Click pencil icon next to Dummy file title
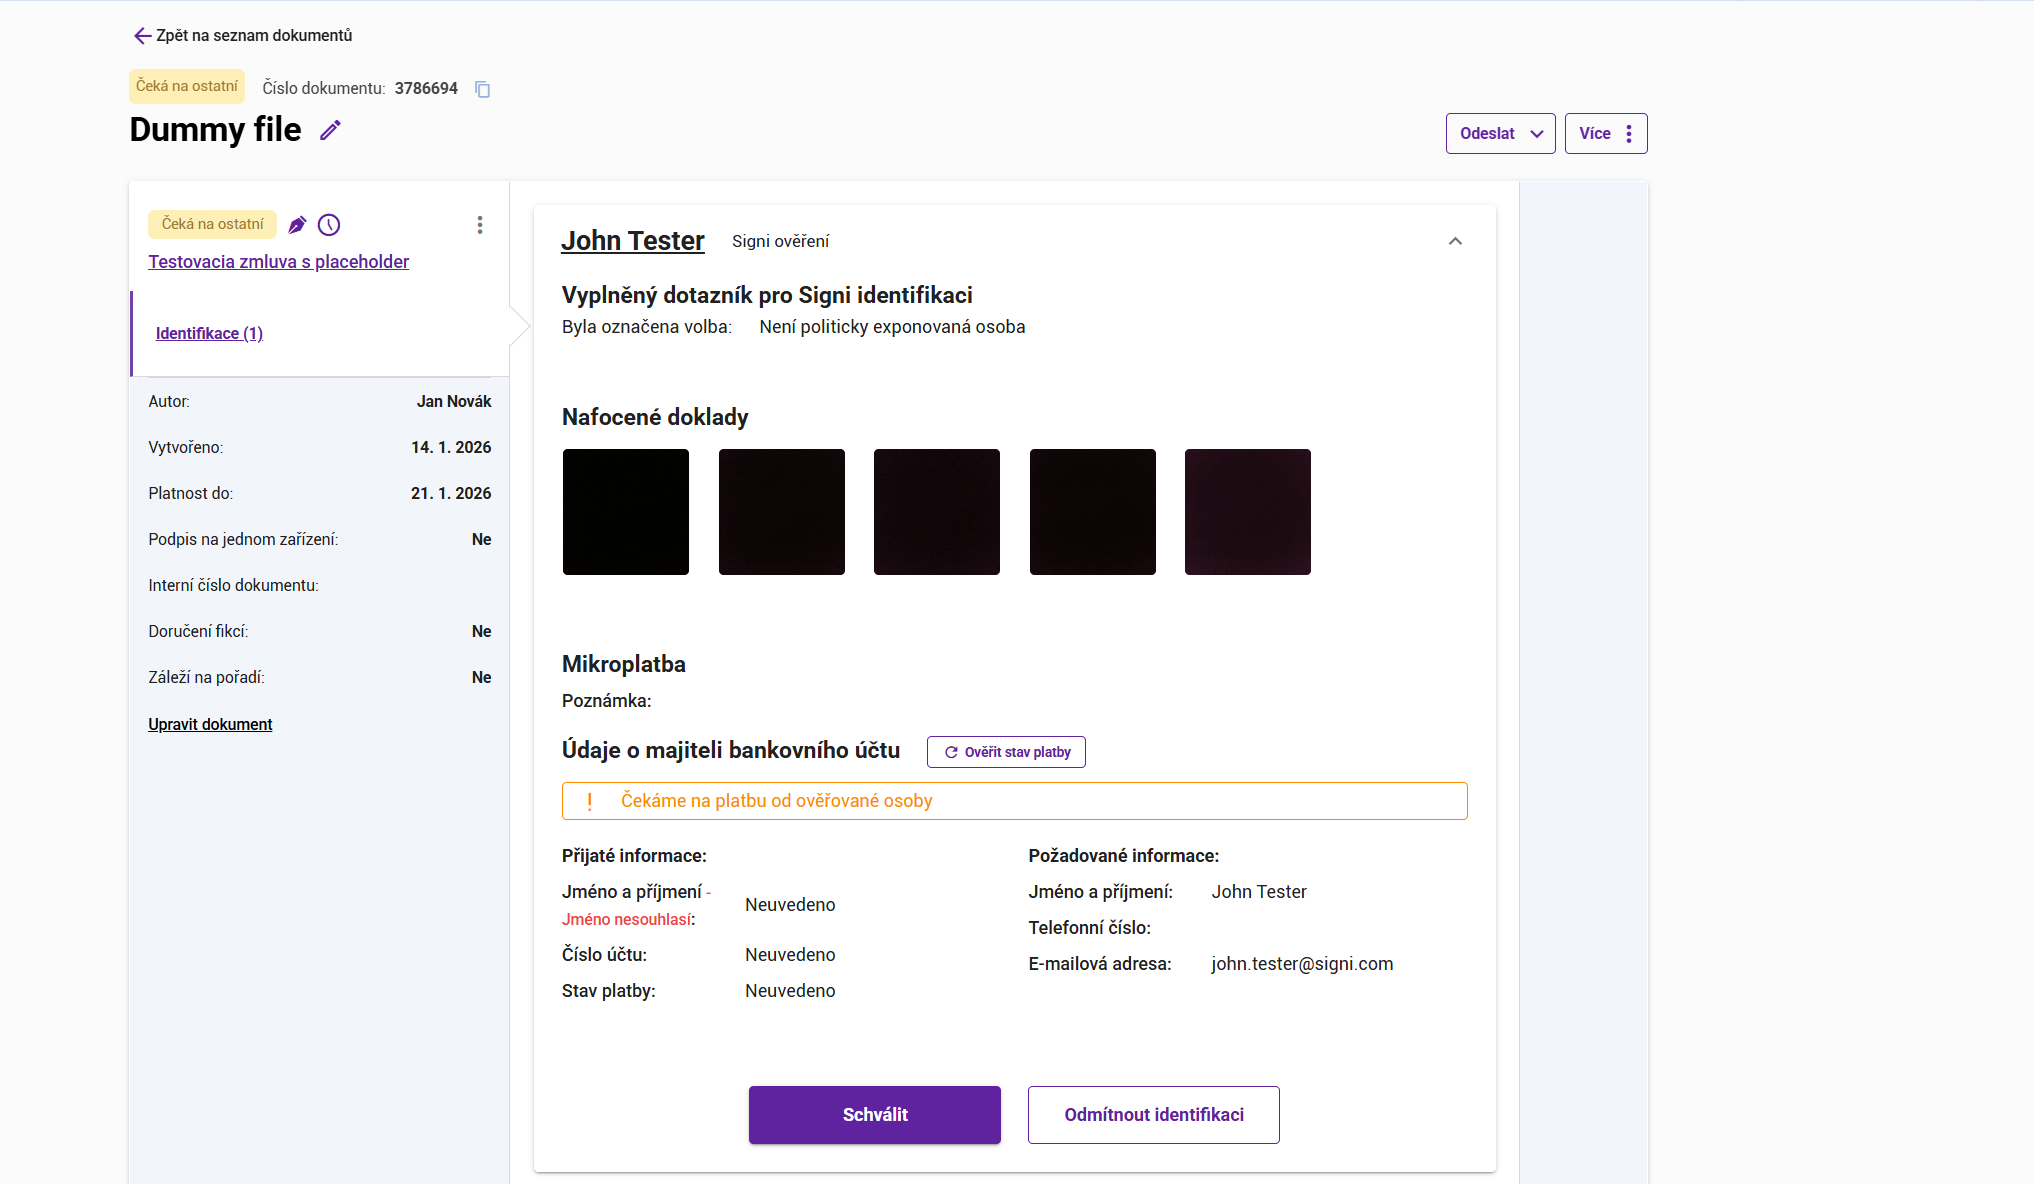The height and width of the screenshot is (1184, 2034). pos(330,130)
